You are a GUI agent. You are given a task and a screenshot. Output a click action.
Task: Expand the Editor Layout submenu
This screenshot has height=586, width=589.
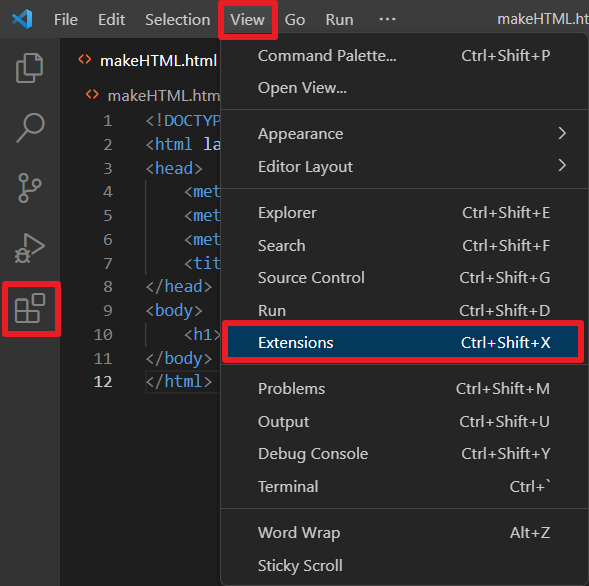pyautogui.click(x=404, y=166)
